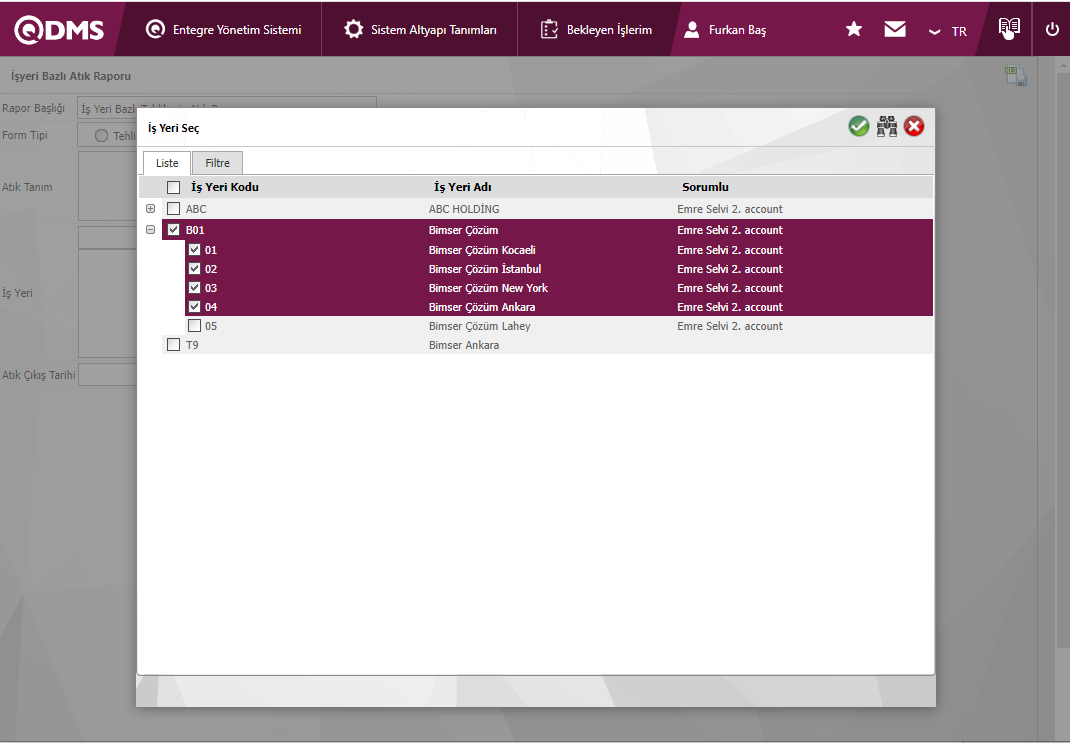Select the Bimser Çözüm New York cell
Screen dimensions: 1070x743
coord(488,288)
